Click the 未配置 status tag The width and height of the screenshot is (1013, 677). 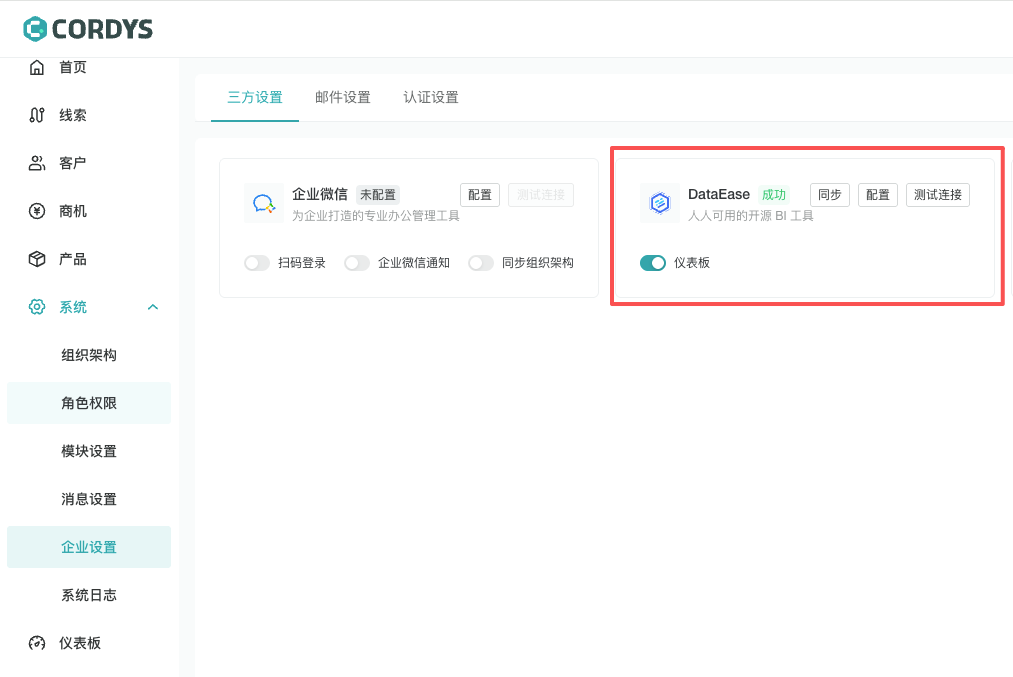pos(378,194)
